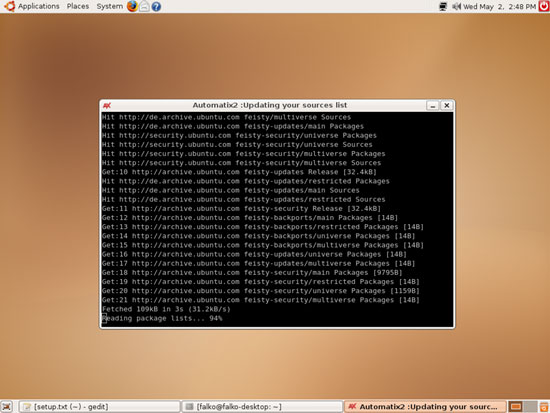Switch to the second workspace
550x413 pixels.
click(x=530, y=407)
